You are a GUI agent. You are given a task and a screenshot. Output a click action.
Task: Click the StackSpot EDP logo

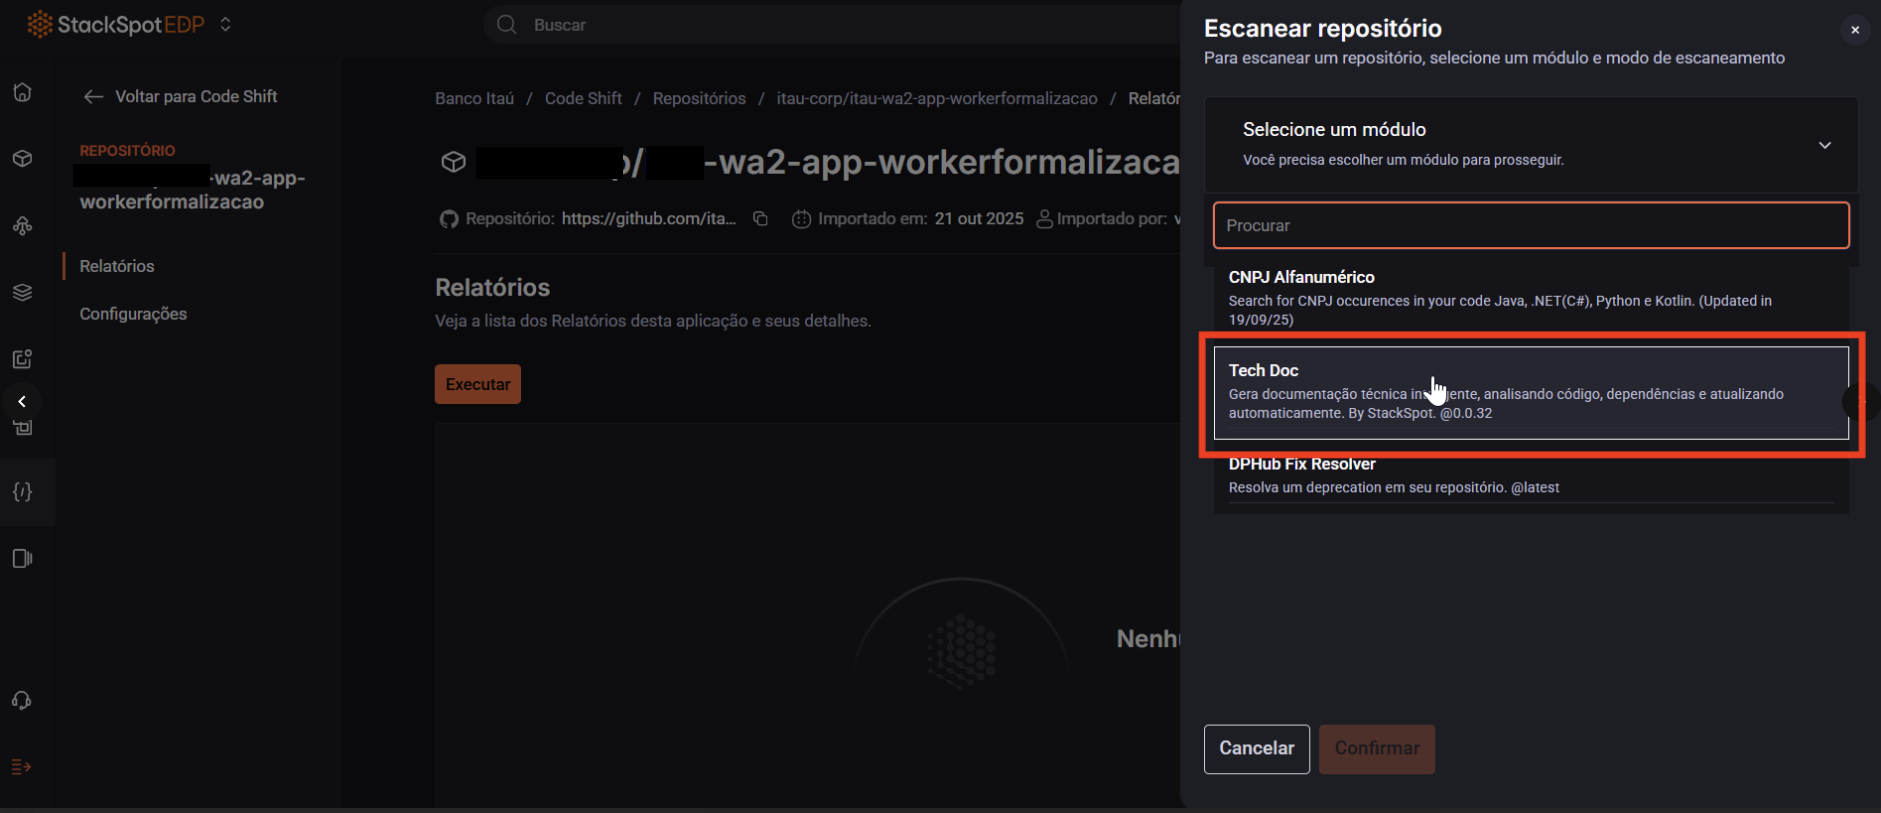tap(115, 24)
